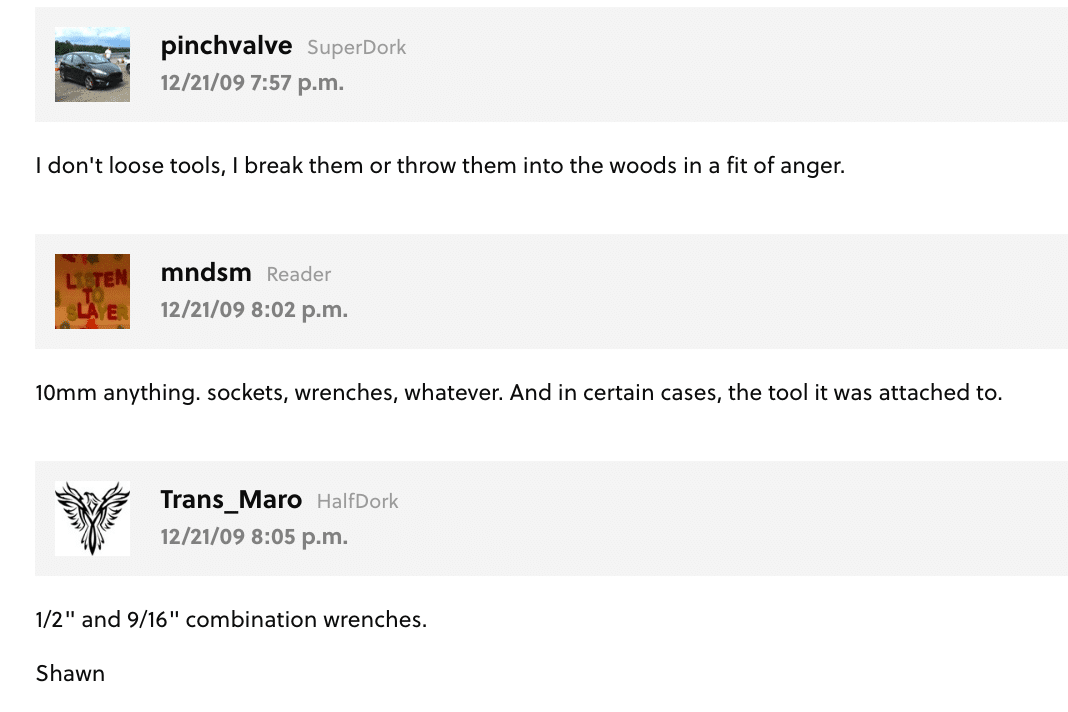Click the SuperDork rank label
The image size is (1068, 712).
[356, 48]
